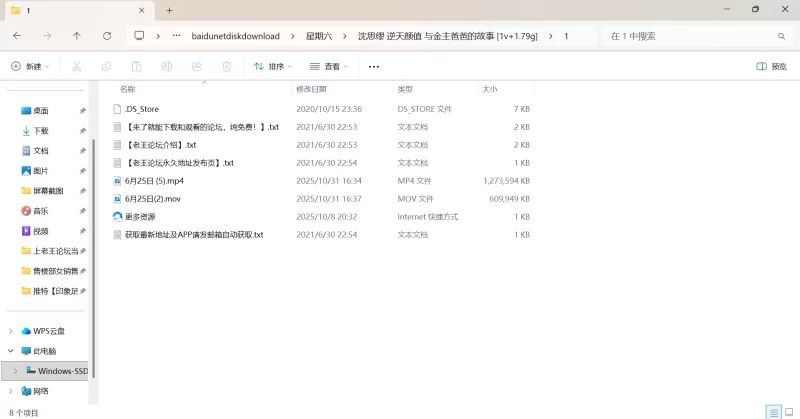Select the .DS_Store file
Viewport: 800px width, 419px height.
tap(142, 109)
